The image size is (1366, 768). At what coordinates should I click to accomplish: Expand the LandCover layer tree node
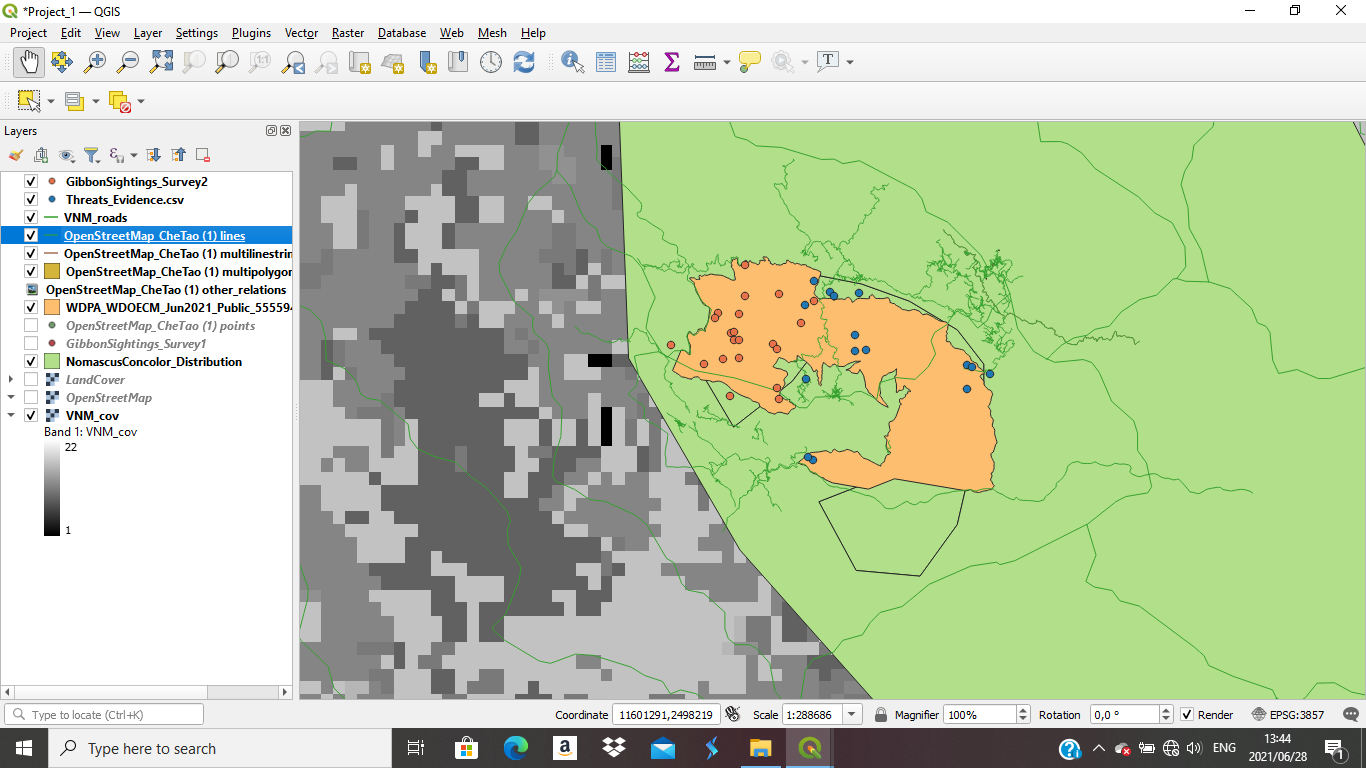tap(11, 380)
